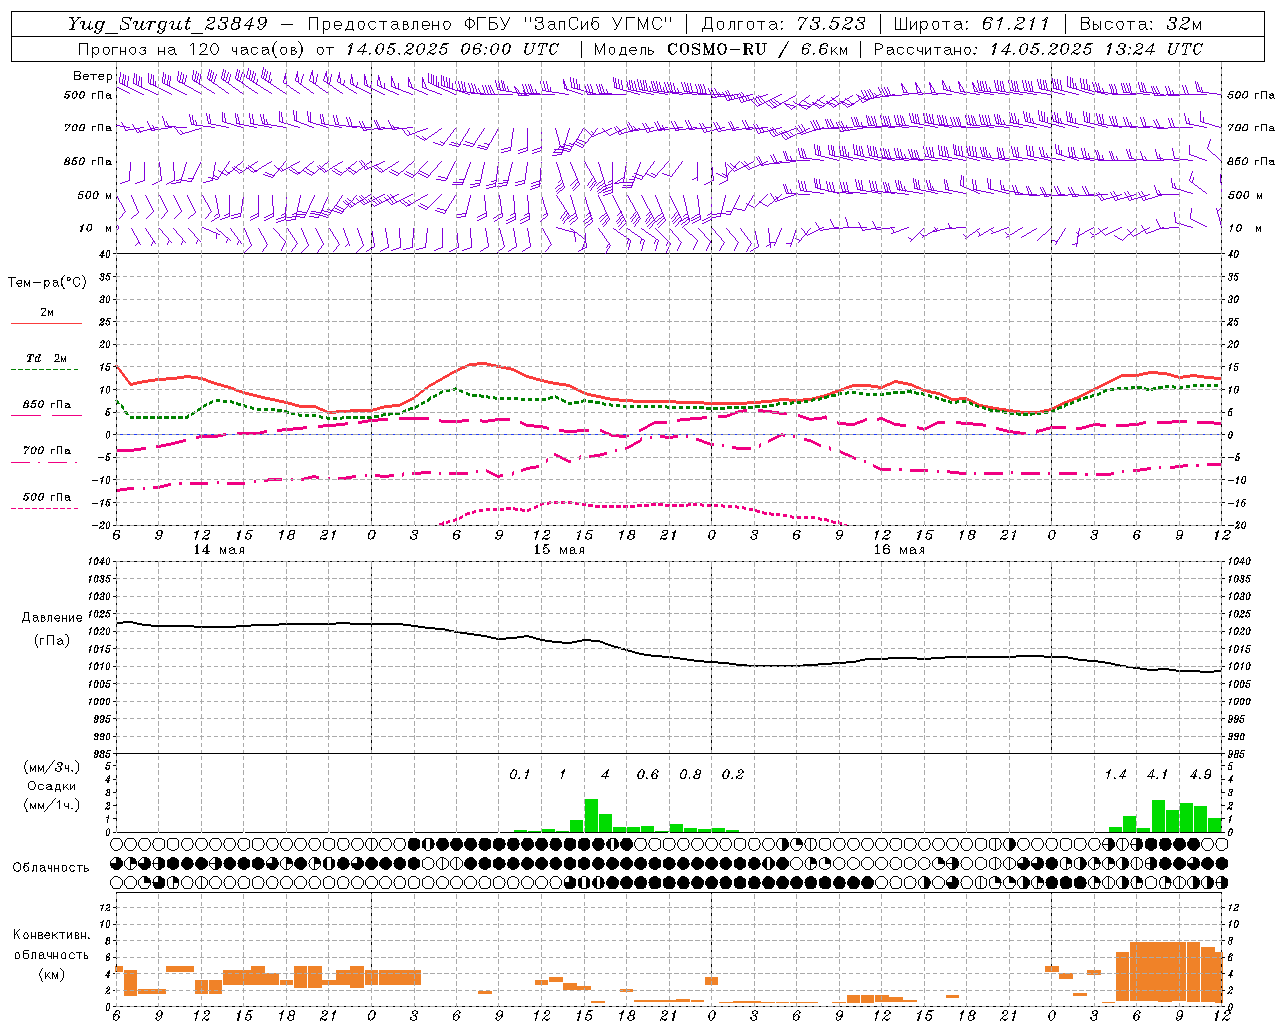Click the 0.1 three-hour precipitation value
Image resolution: width=1280 pixels, height=1024 pixels.
point(520,775)
